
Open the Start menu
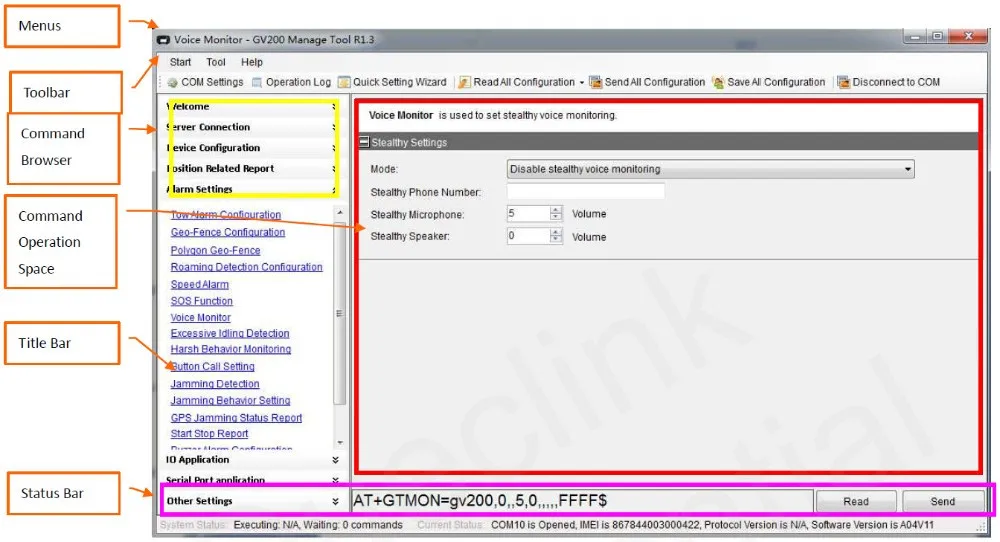tap(180, 62)
